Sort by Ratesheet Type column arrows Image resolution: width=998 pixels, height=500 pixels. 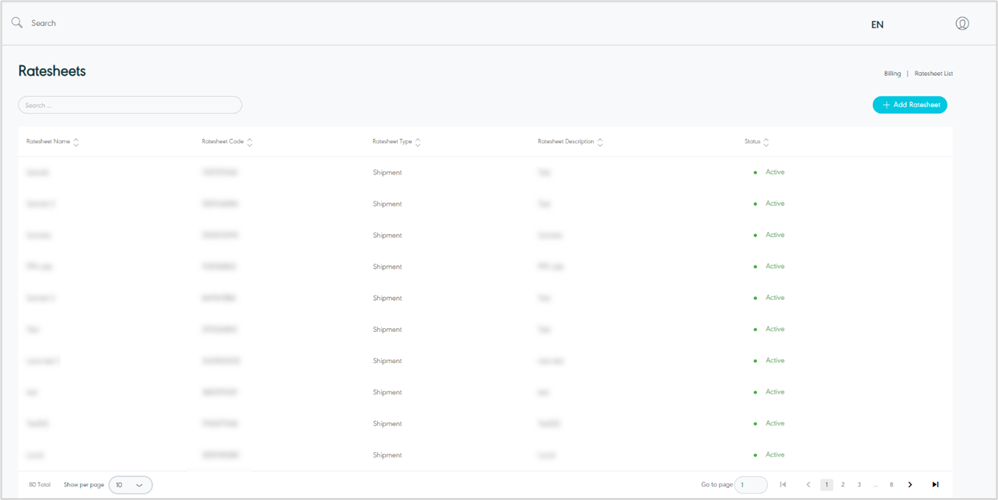pyautogui.click(x=418, y=142)
